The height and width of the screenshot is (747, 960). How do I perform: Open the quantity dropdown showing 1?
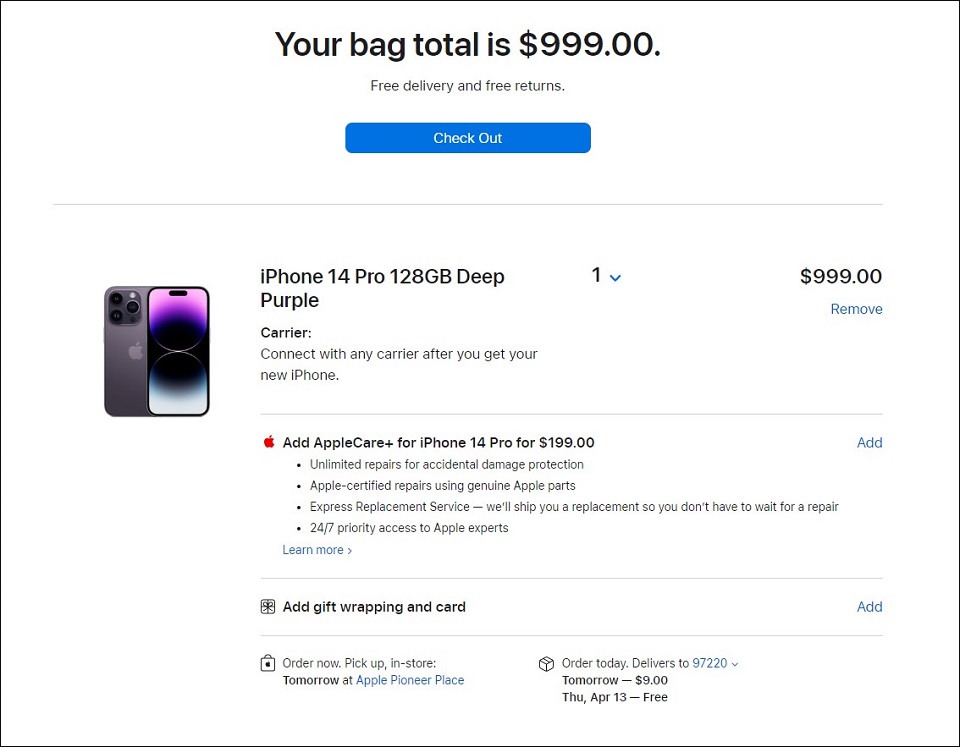tap(606, 276)
